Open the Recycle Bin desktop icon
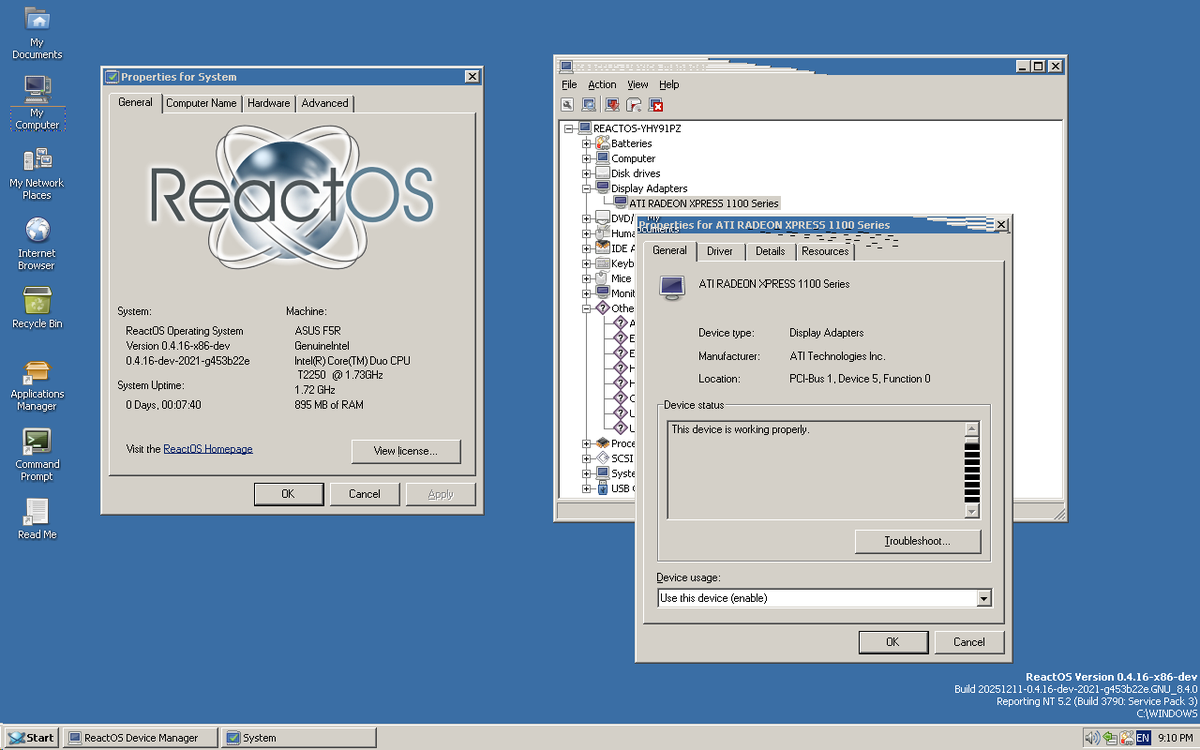 pos(37,300)
